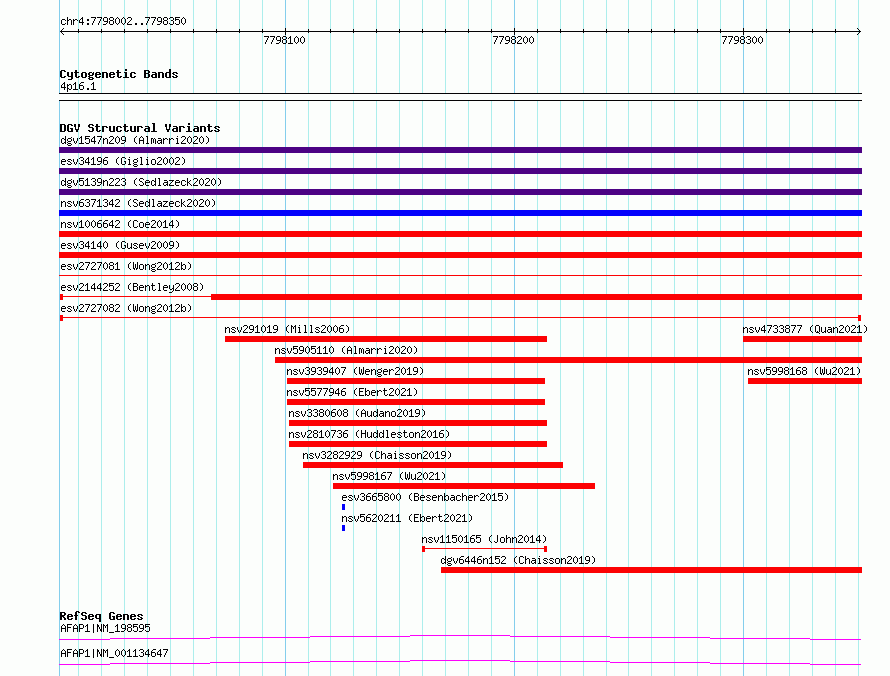
Task: Click nsv291019 (Mills2006) variant label
Action: [x=287, y=329]
